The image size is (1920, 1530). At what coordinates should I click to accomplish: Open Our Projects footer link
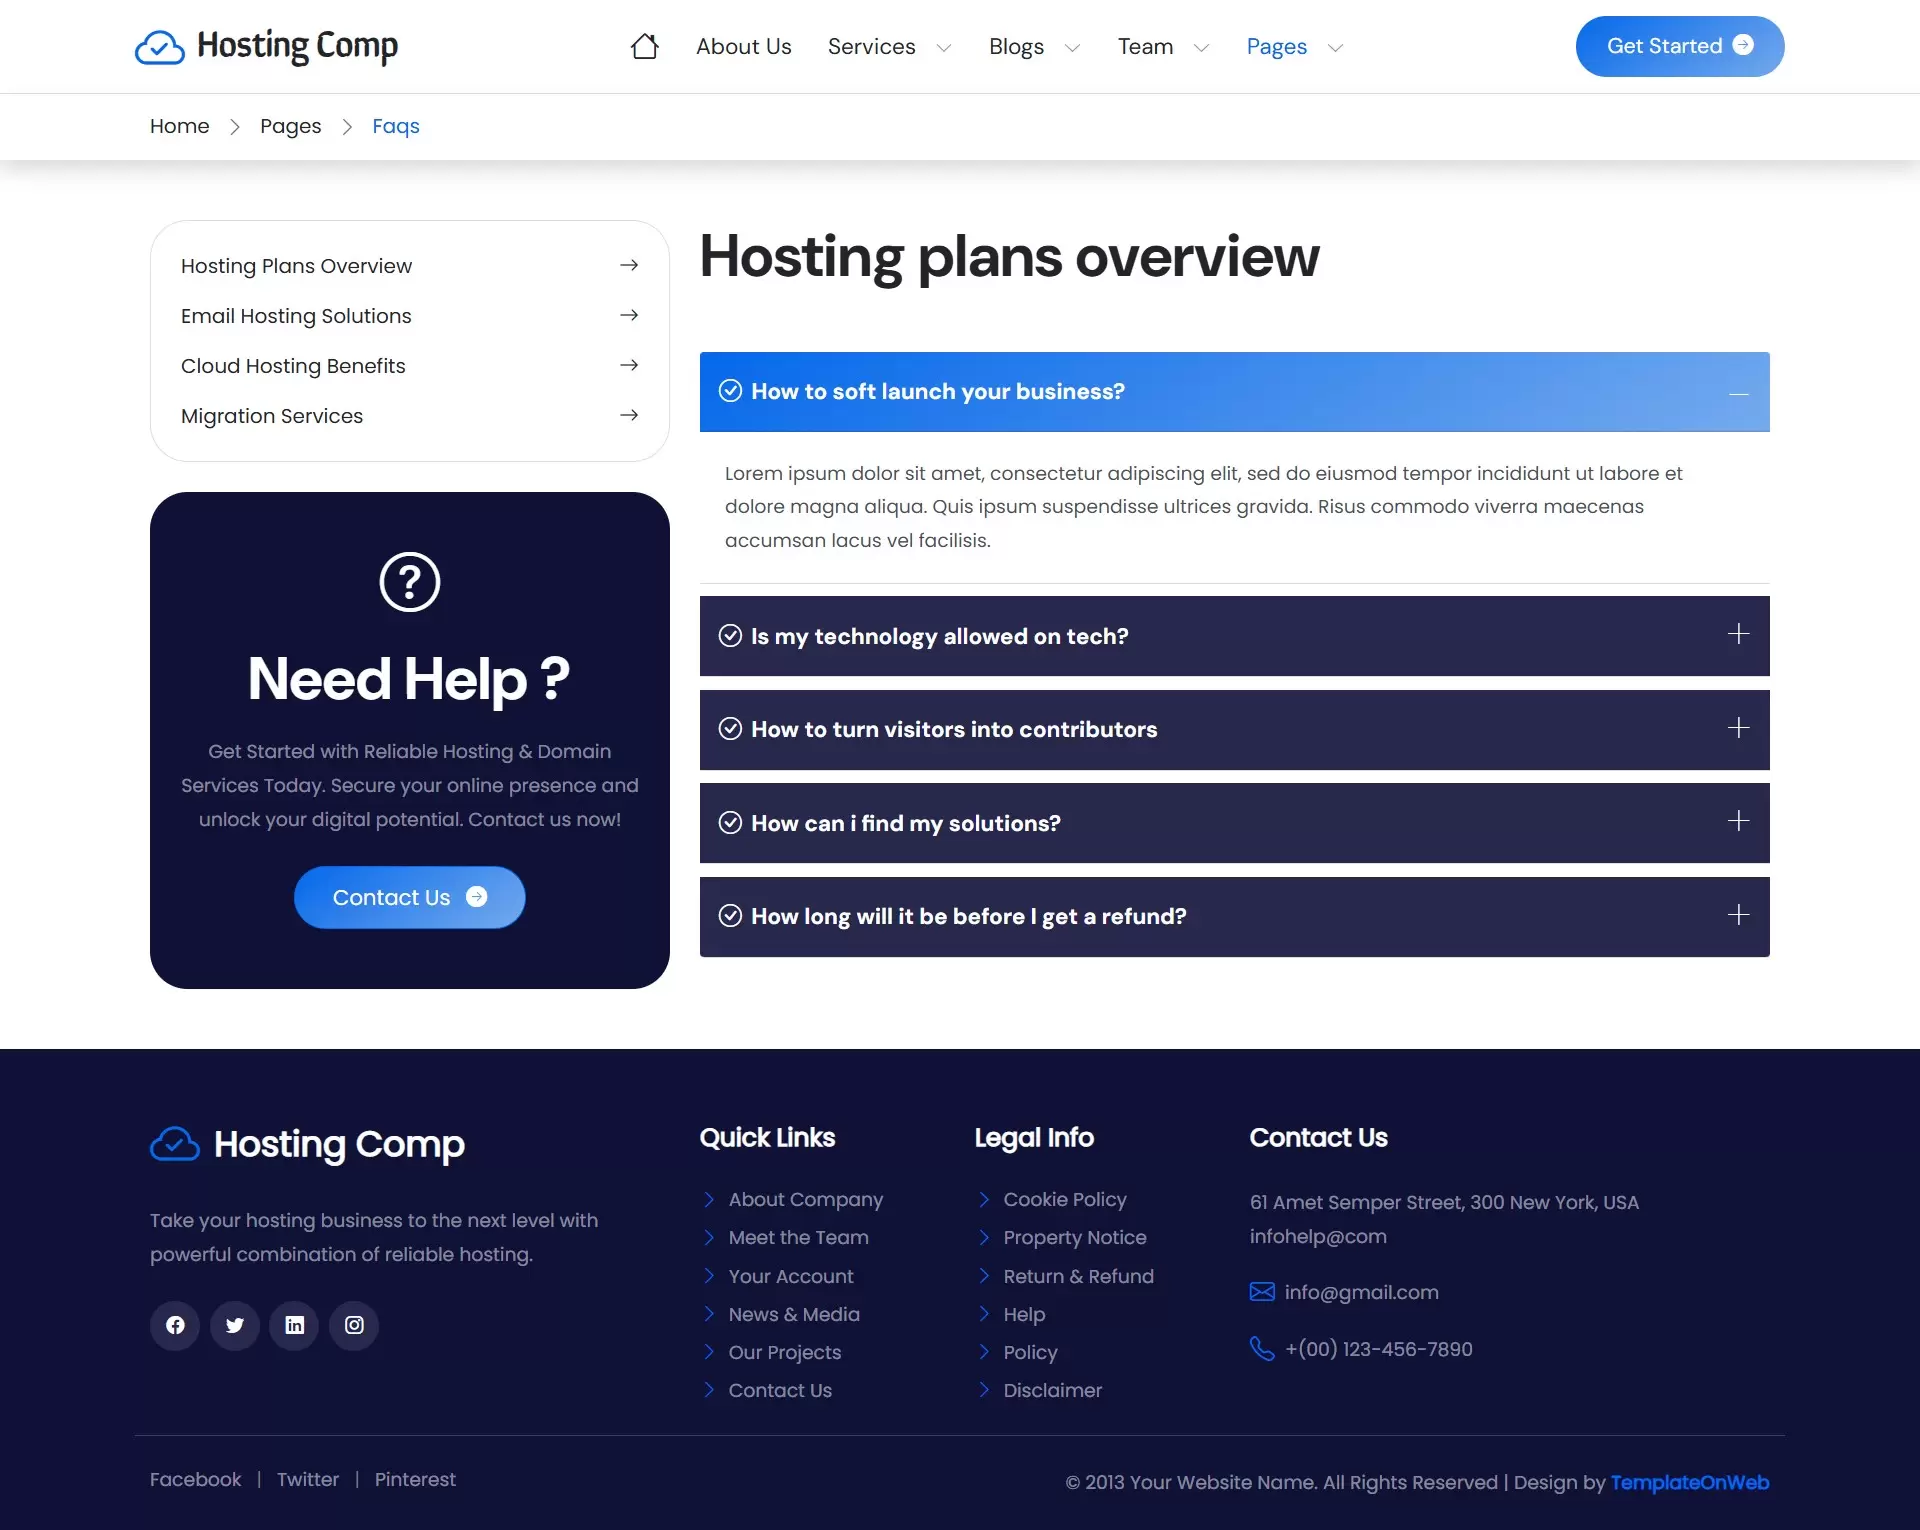click(x=785, y=1352)
